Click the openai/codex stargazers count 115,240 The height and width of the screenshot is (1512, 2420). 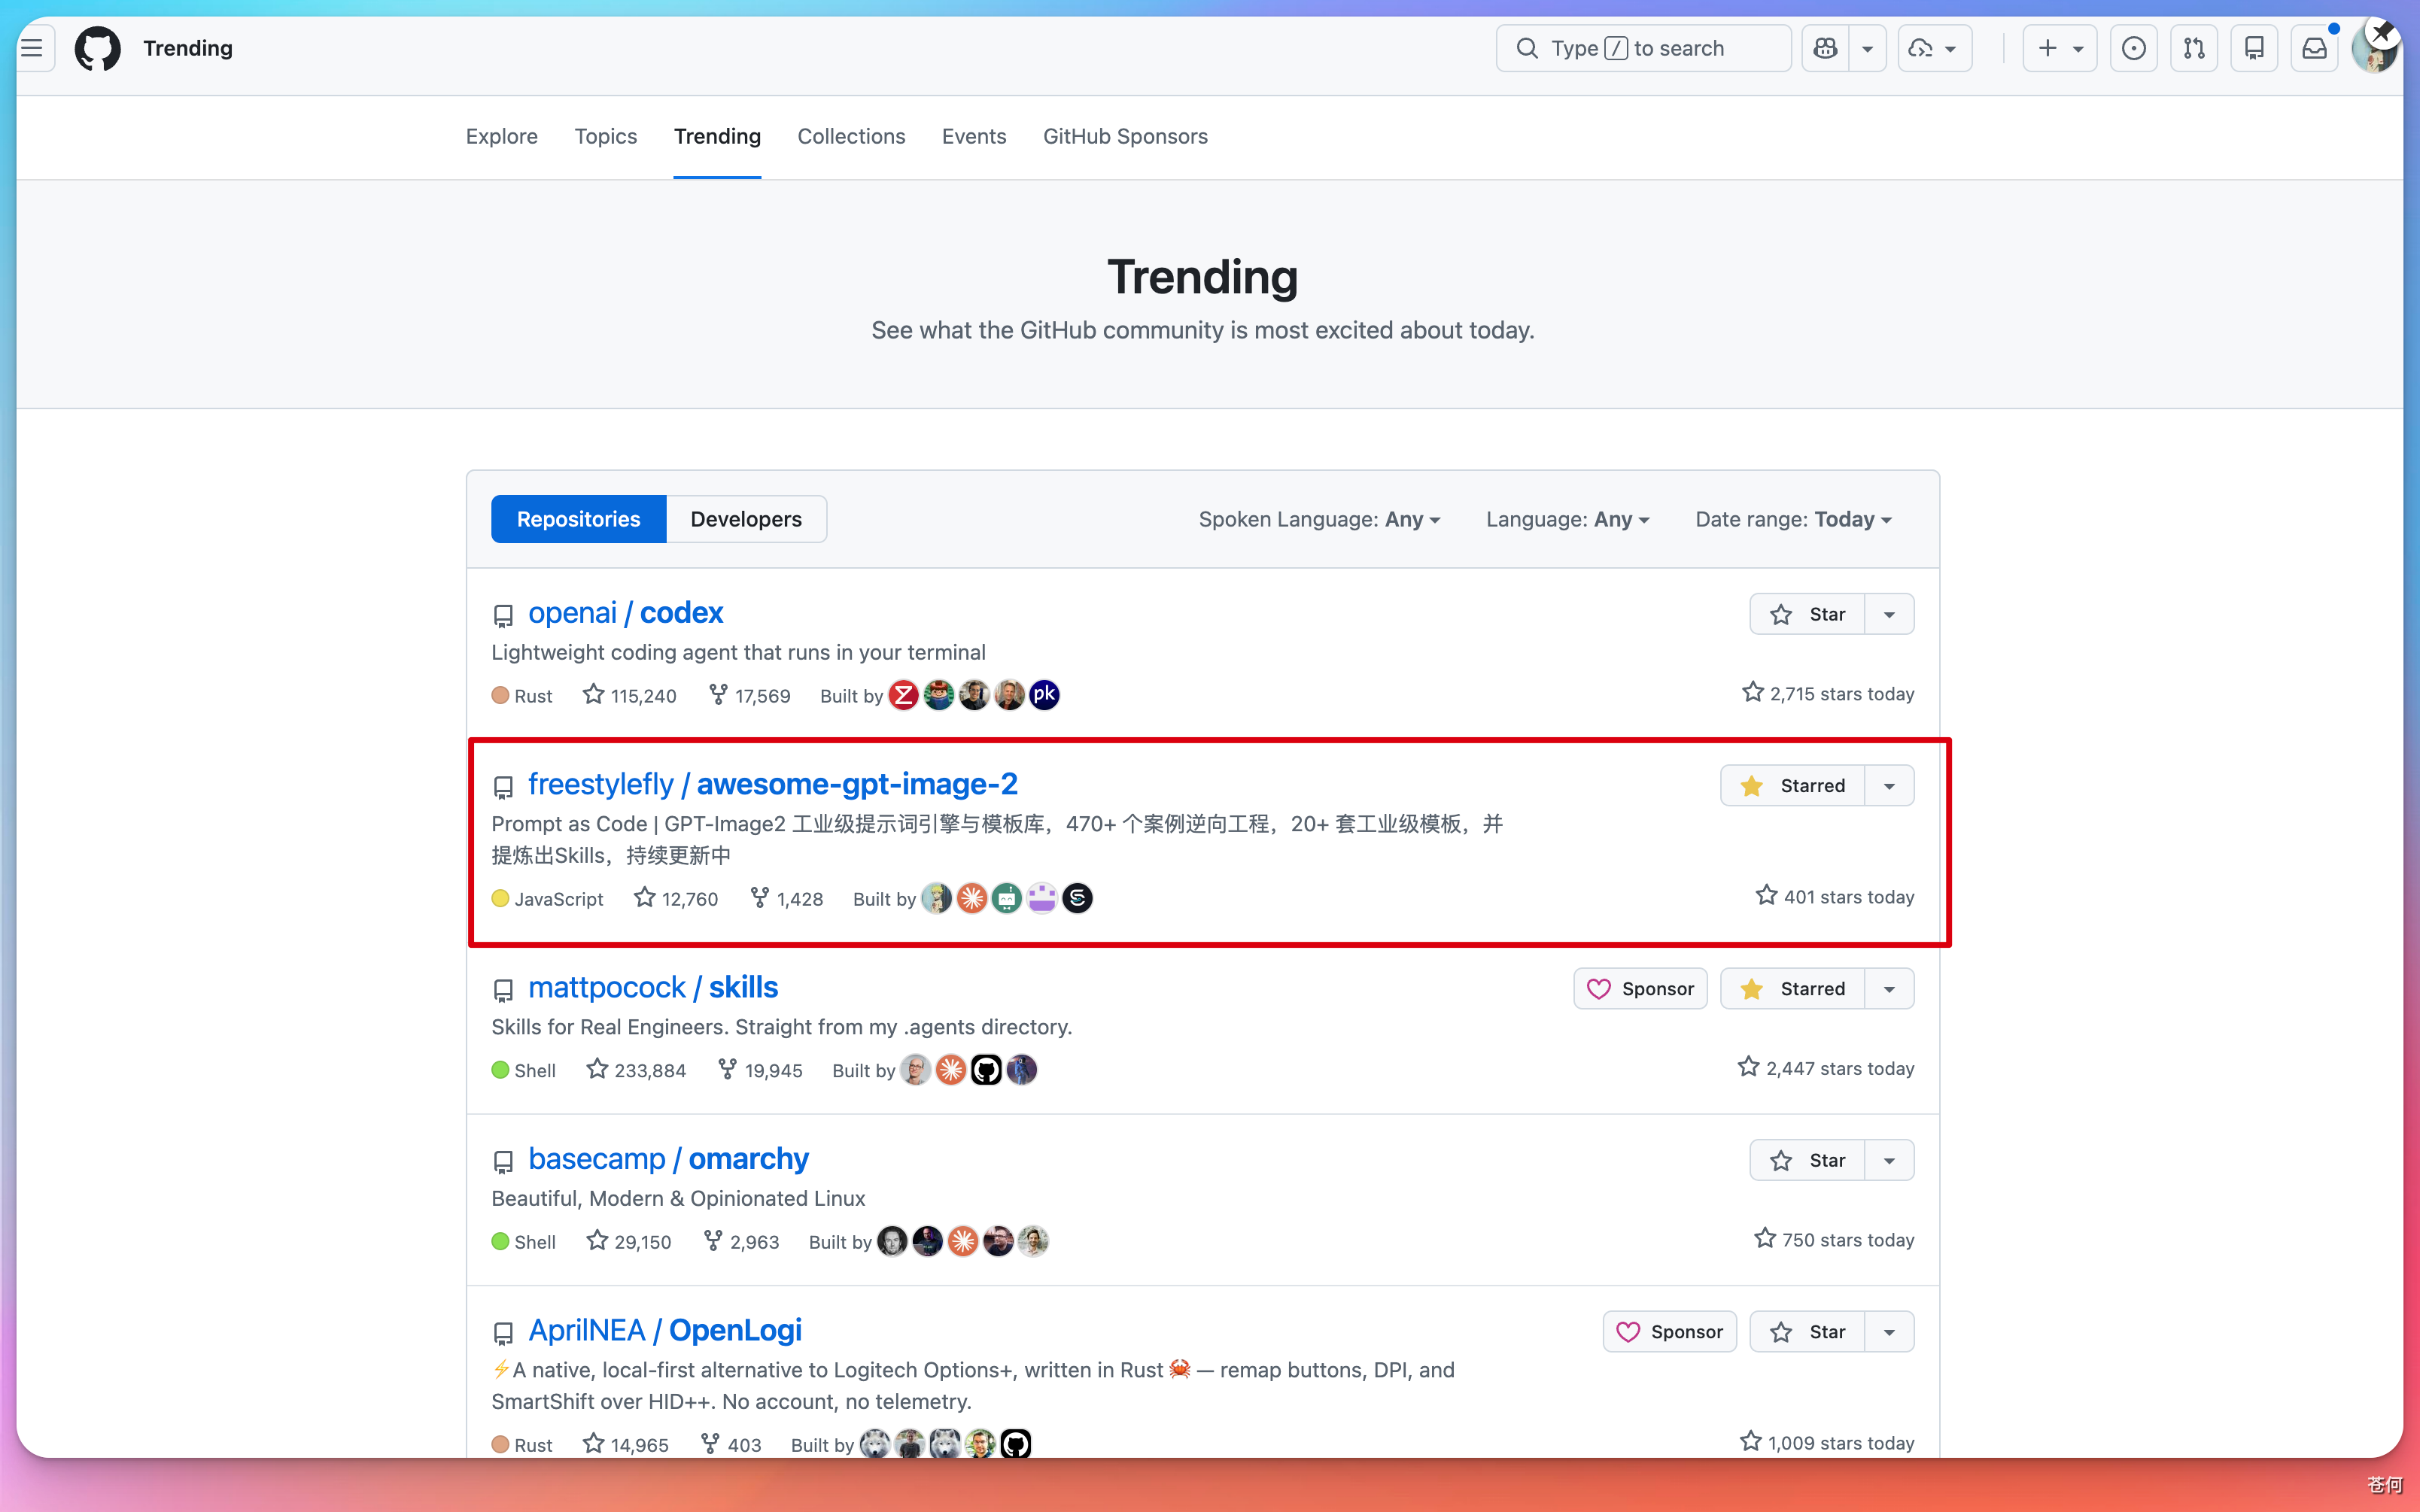pos(630,695)
